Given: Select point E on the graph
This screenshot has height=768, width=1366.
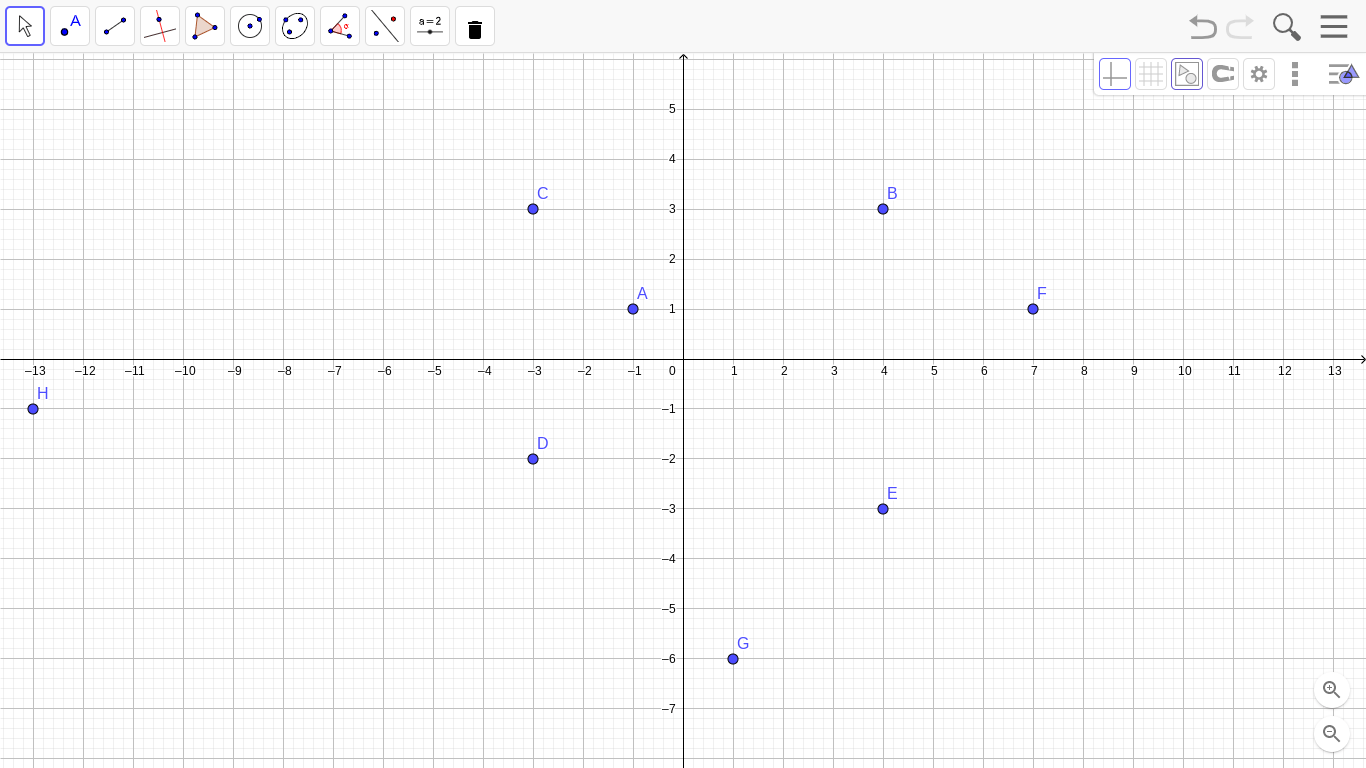Looking at the screenshot, I should point(883,509).
